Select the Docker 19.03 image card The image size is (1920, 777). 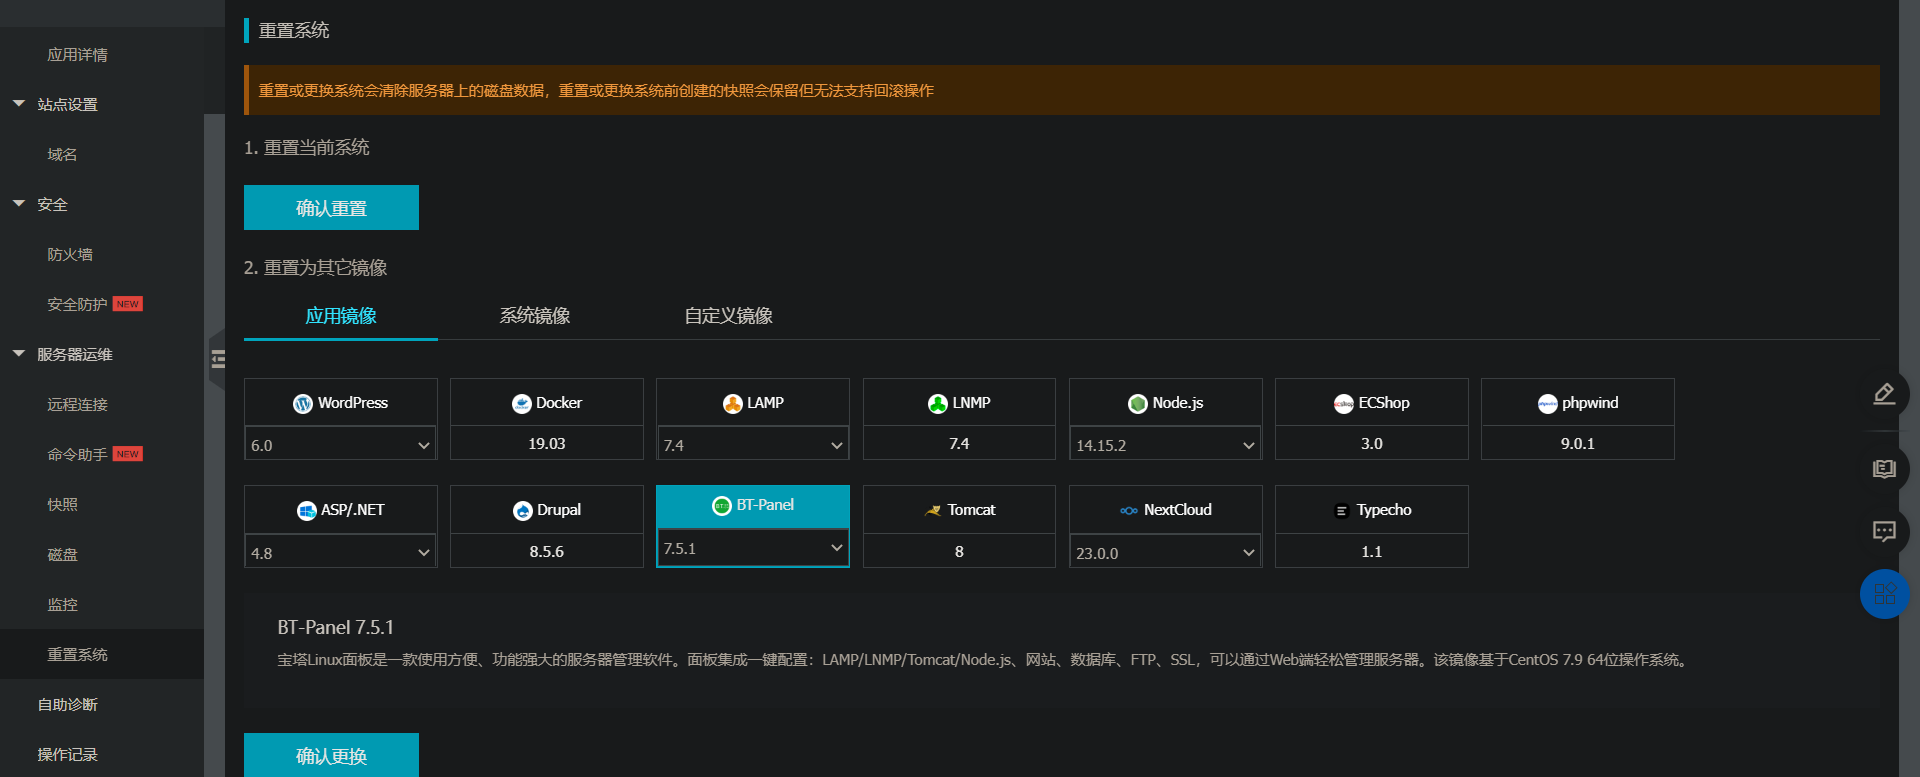click(547, 419)
